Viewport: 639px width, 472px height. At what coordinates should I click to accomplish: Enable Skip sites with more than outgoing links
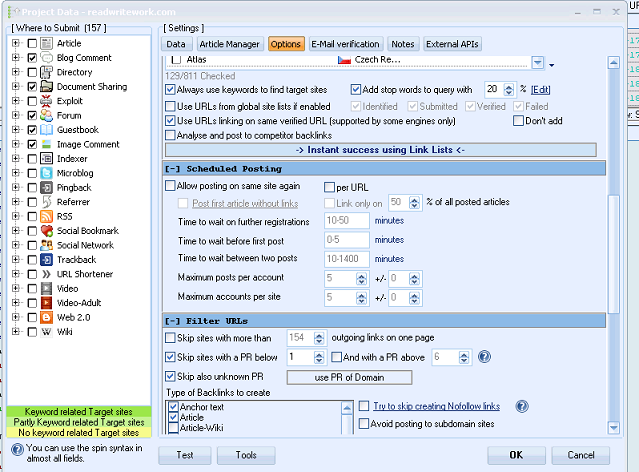point(170,338)
